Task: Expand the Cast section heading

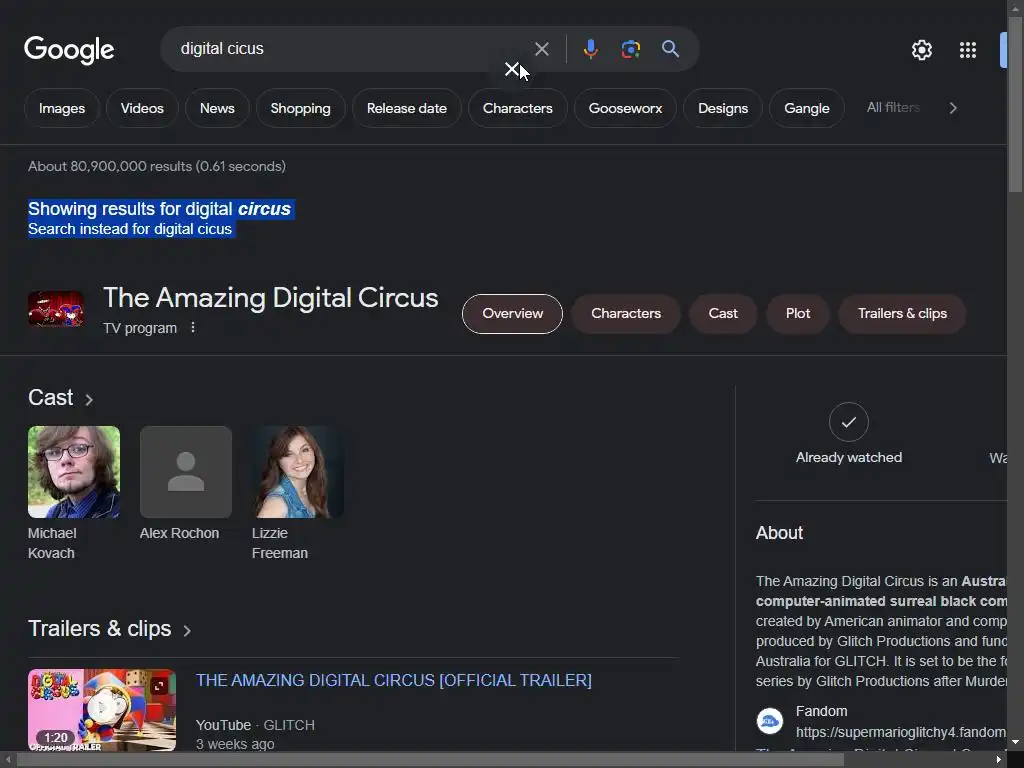Action: [61, 398]
